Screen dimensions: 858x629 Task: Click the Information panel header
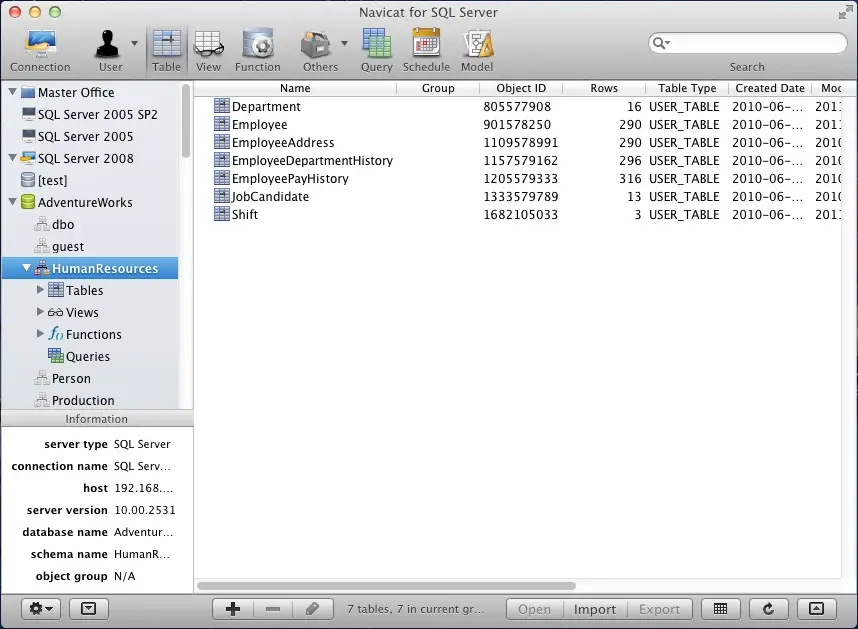(97, 419)
